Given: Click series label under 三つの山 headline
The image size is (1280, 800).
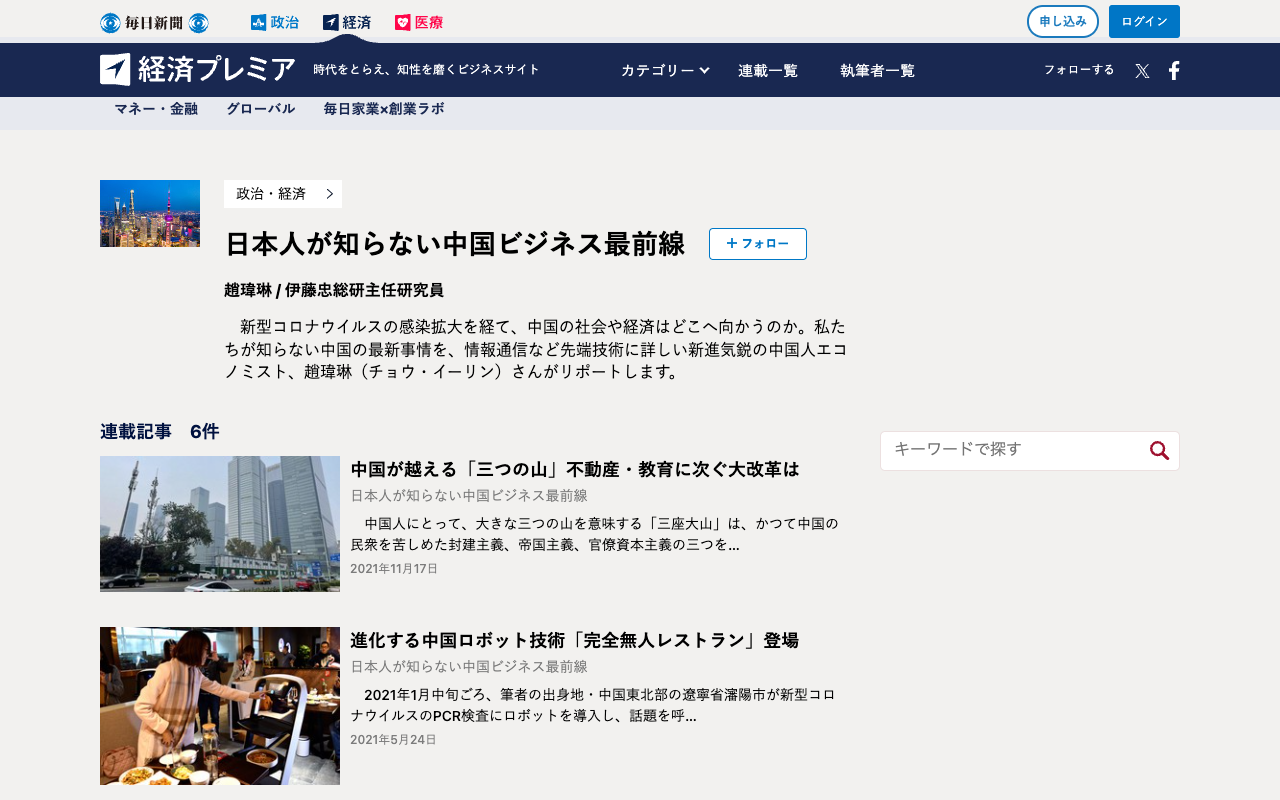Looking at the screenshot, I should (469, 495).
